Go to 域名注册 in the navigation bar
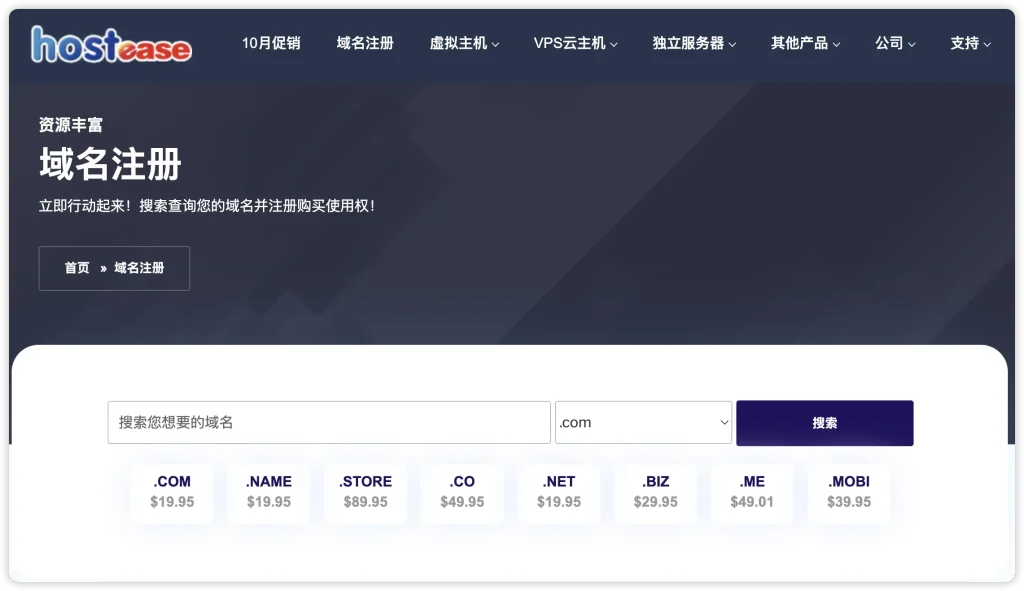Viewport: 1024px width, 591px height. 365,43
